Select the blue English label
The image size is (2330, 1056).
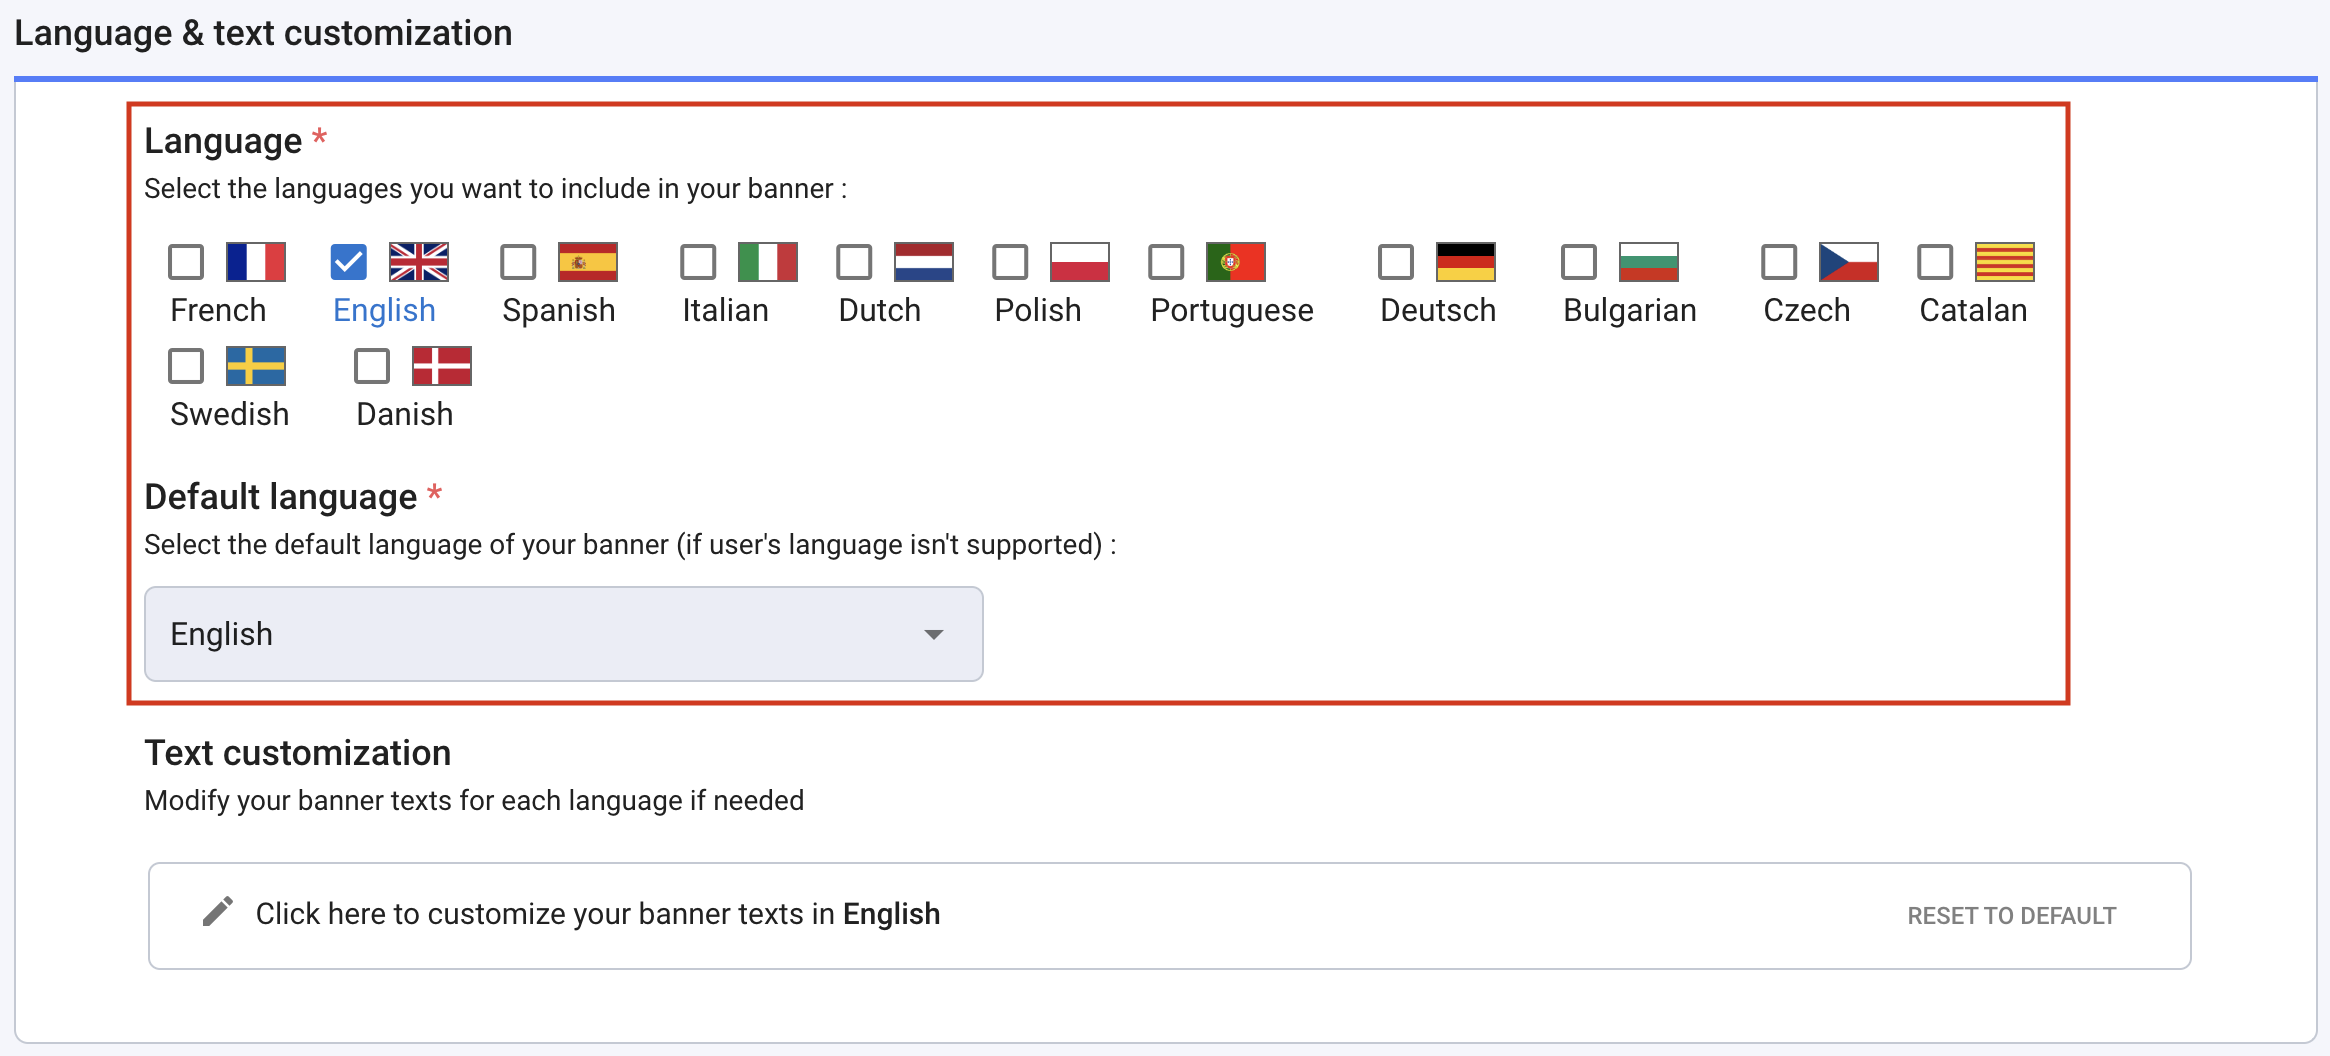click(x=384, y=310)
